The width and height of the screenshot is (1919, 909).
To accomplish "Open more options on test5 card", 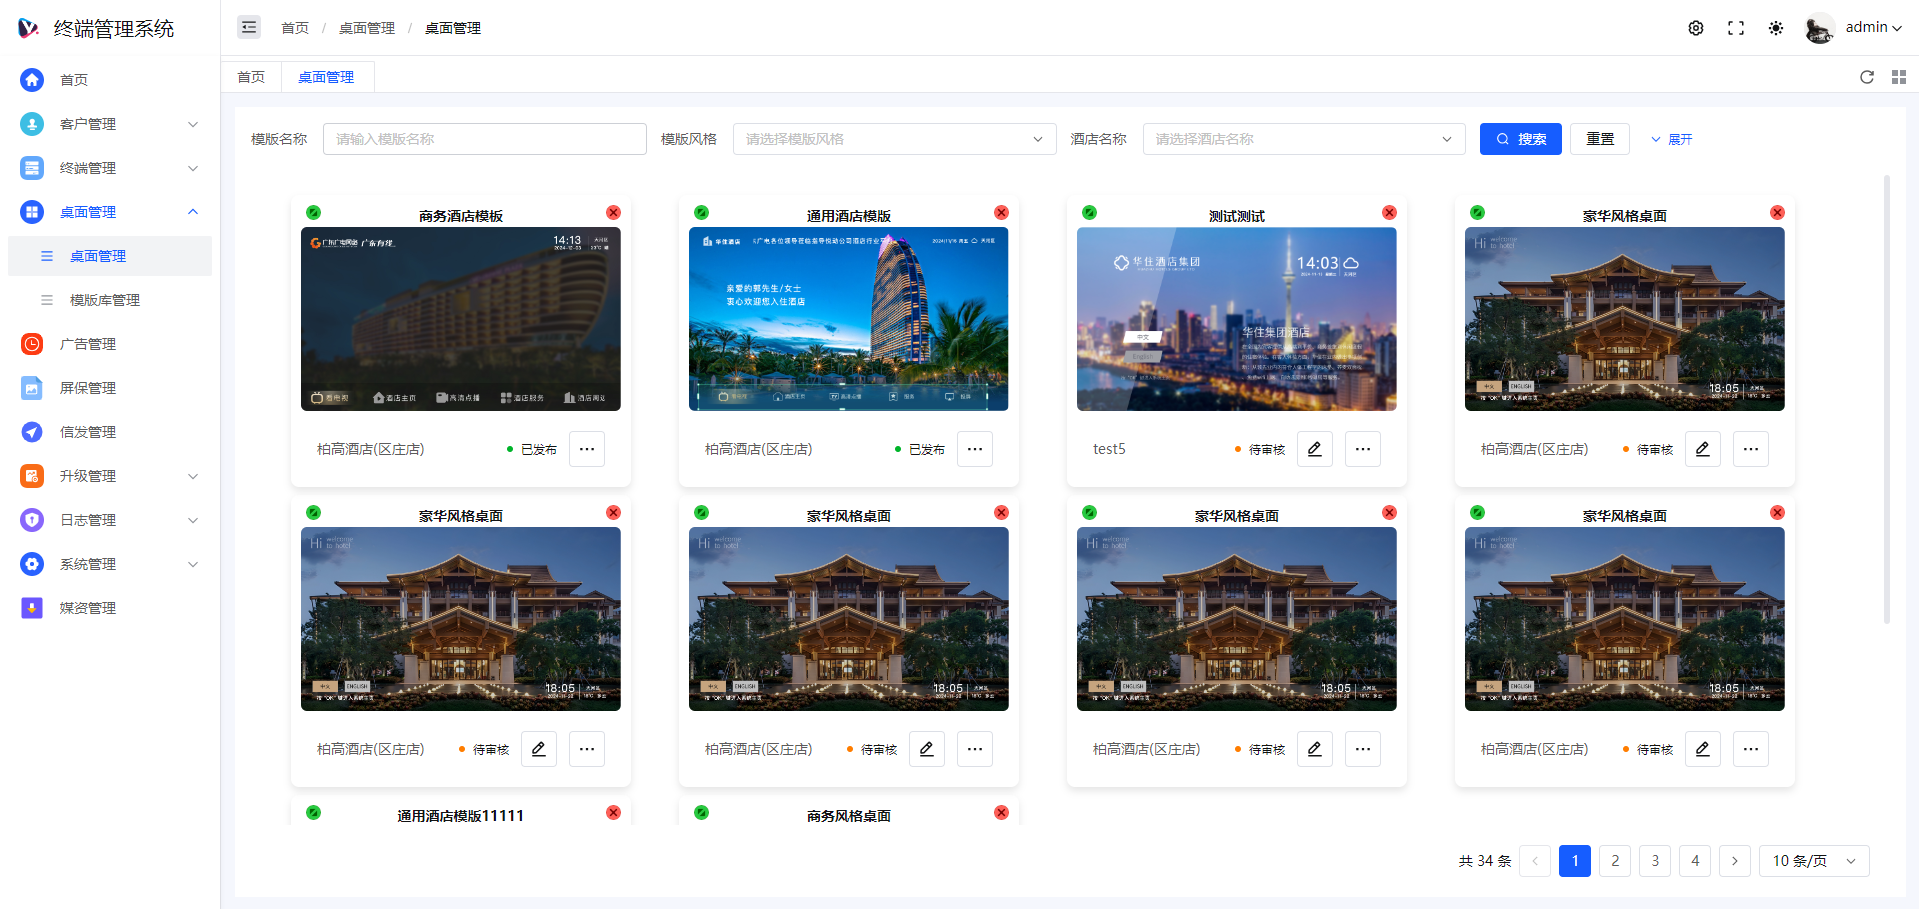I will tap(1363, 449).
